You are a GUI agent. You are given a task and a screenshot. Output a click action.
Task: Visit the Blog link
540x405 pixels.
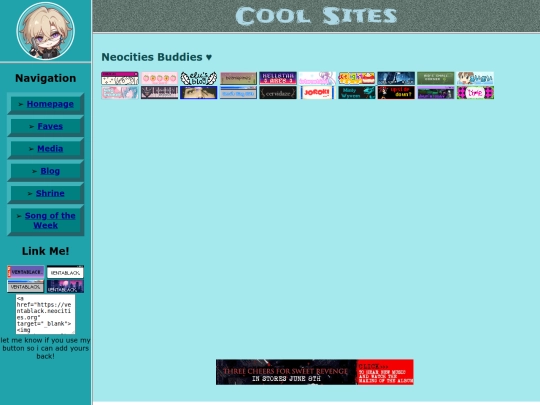coord(50,171)
